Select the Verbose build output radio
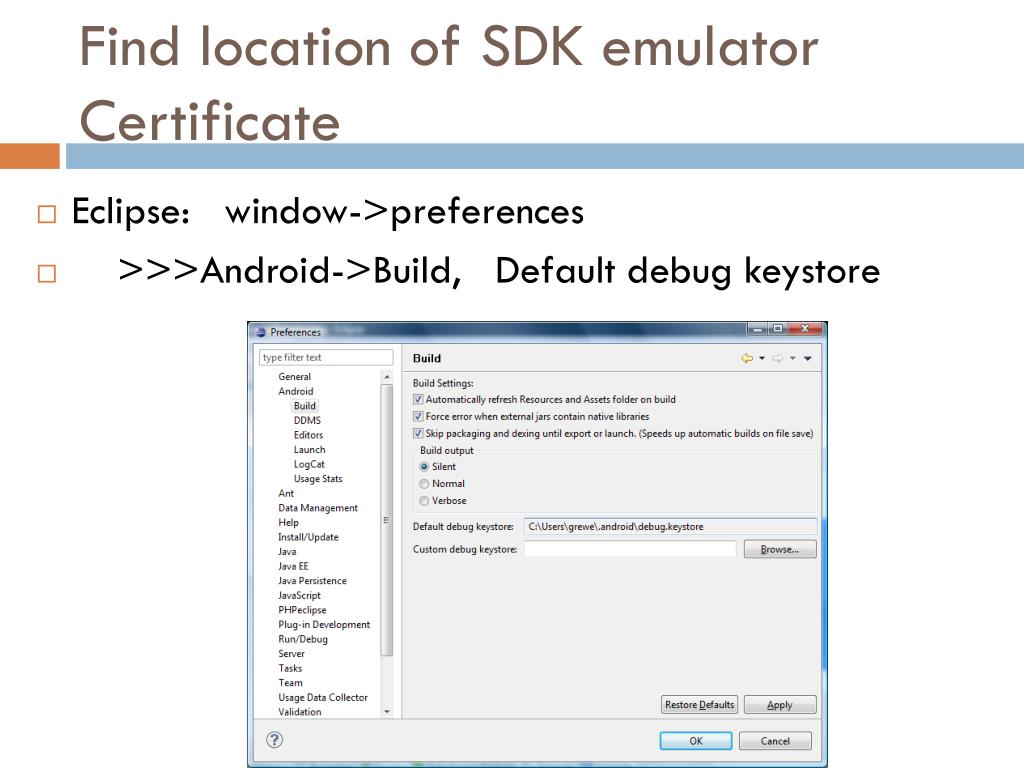This screenshot has width=1024, height=768. click(x=424, y=500)
